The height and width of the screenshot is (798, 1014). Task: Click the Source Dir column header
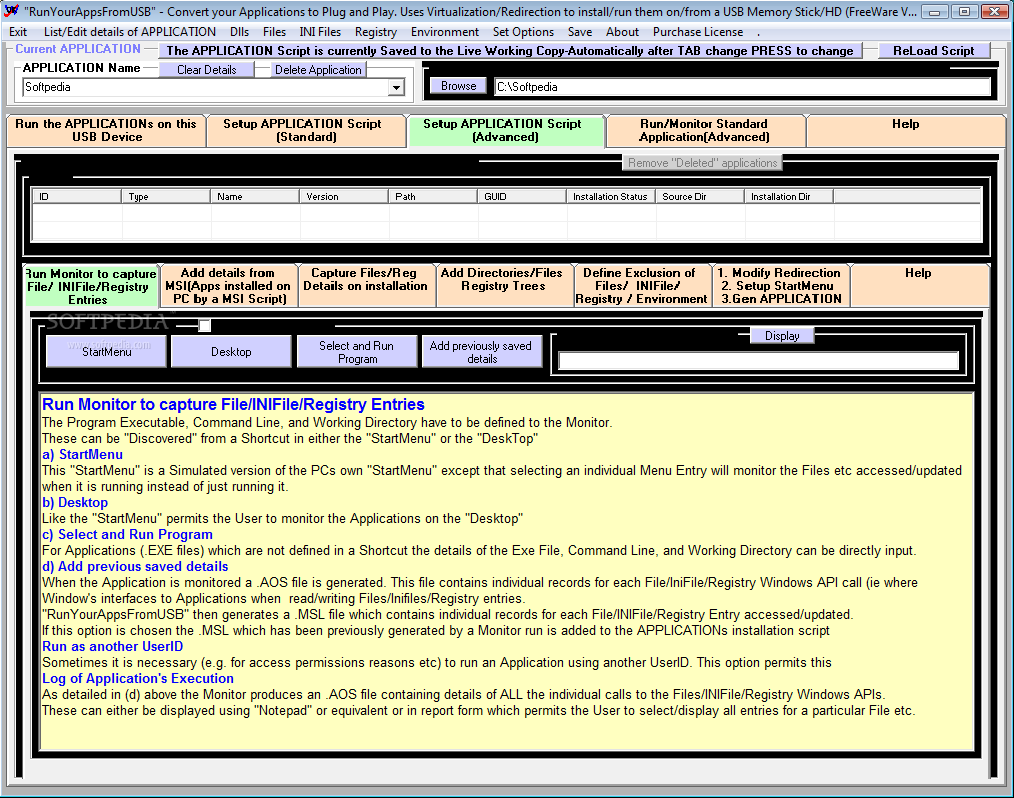click(700, 197)
